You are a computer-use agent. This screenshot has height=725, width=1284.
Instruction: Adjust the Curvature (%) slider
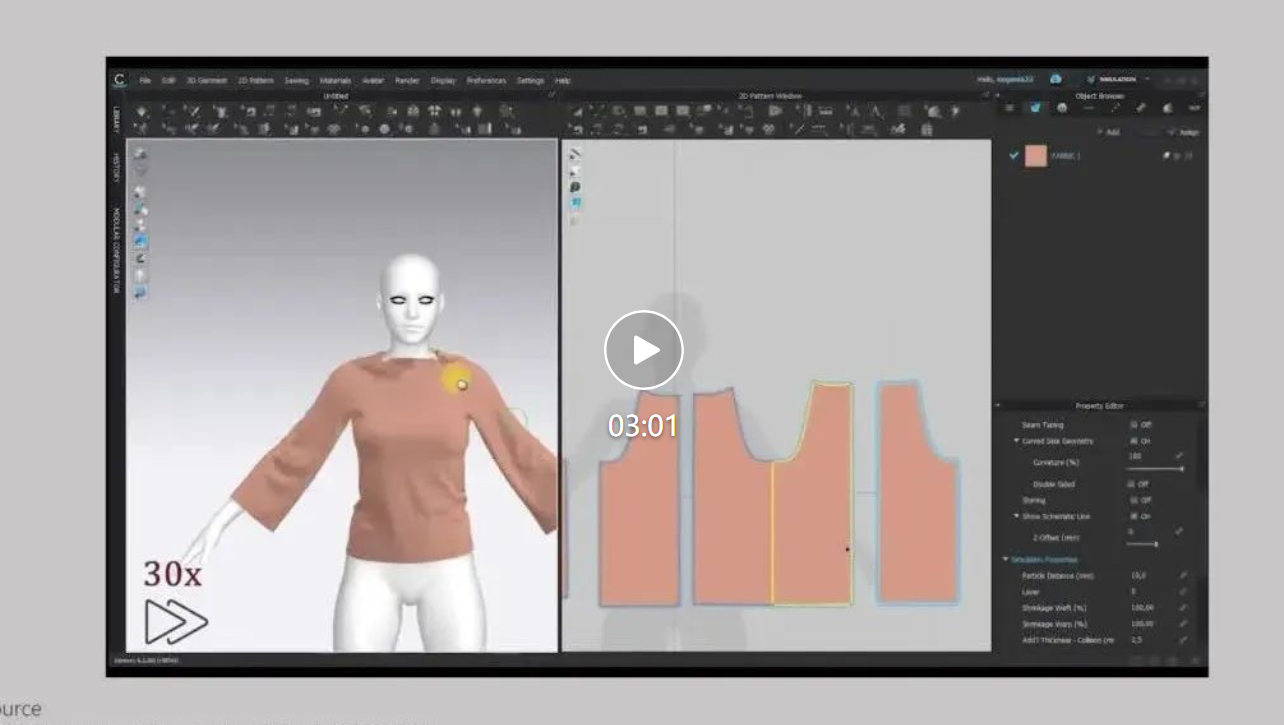tap(1156, 468)
